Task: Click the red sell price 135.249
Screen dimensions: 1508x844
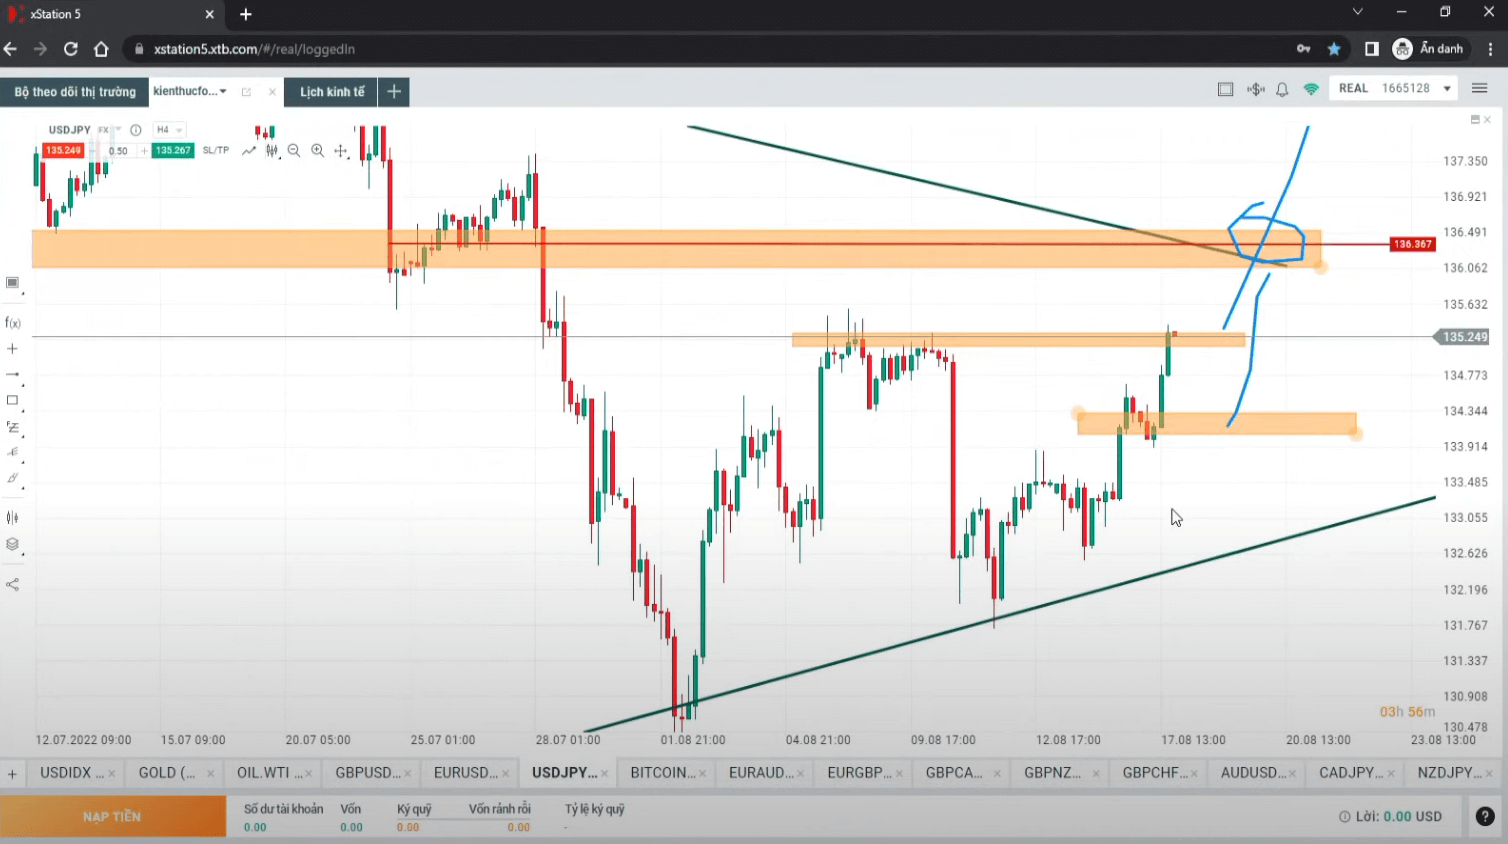Action: pos(63,151)
